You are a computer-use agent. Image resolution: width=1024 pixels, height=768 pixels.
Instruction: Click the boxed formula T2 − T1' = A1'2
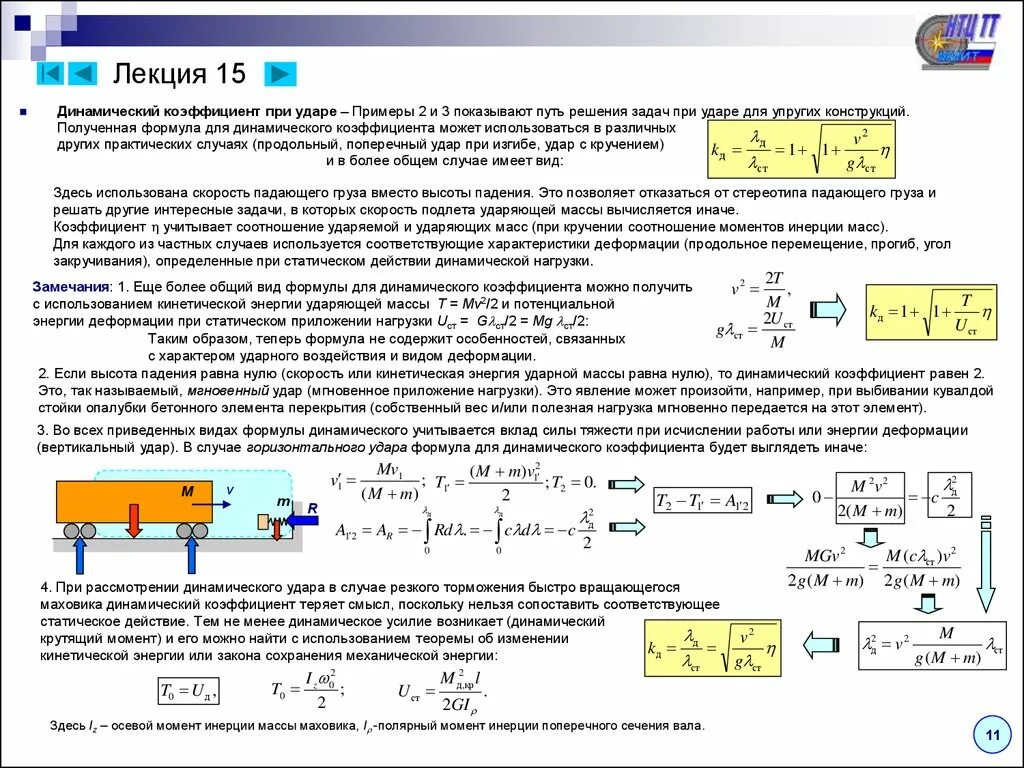[703, 501]
